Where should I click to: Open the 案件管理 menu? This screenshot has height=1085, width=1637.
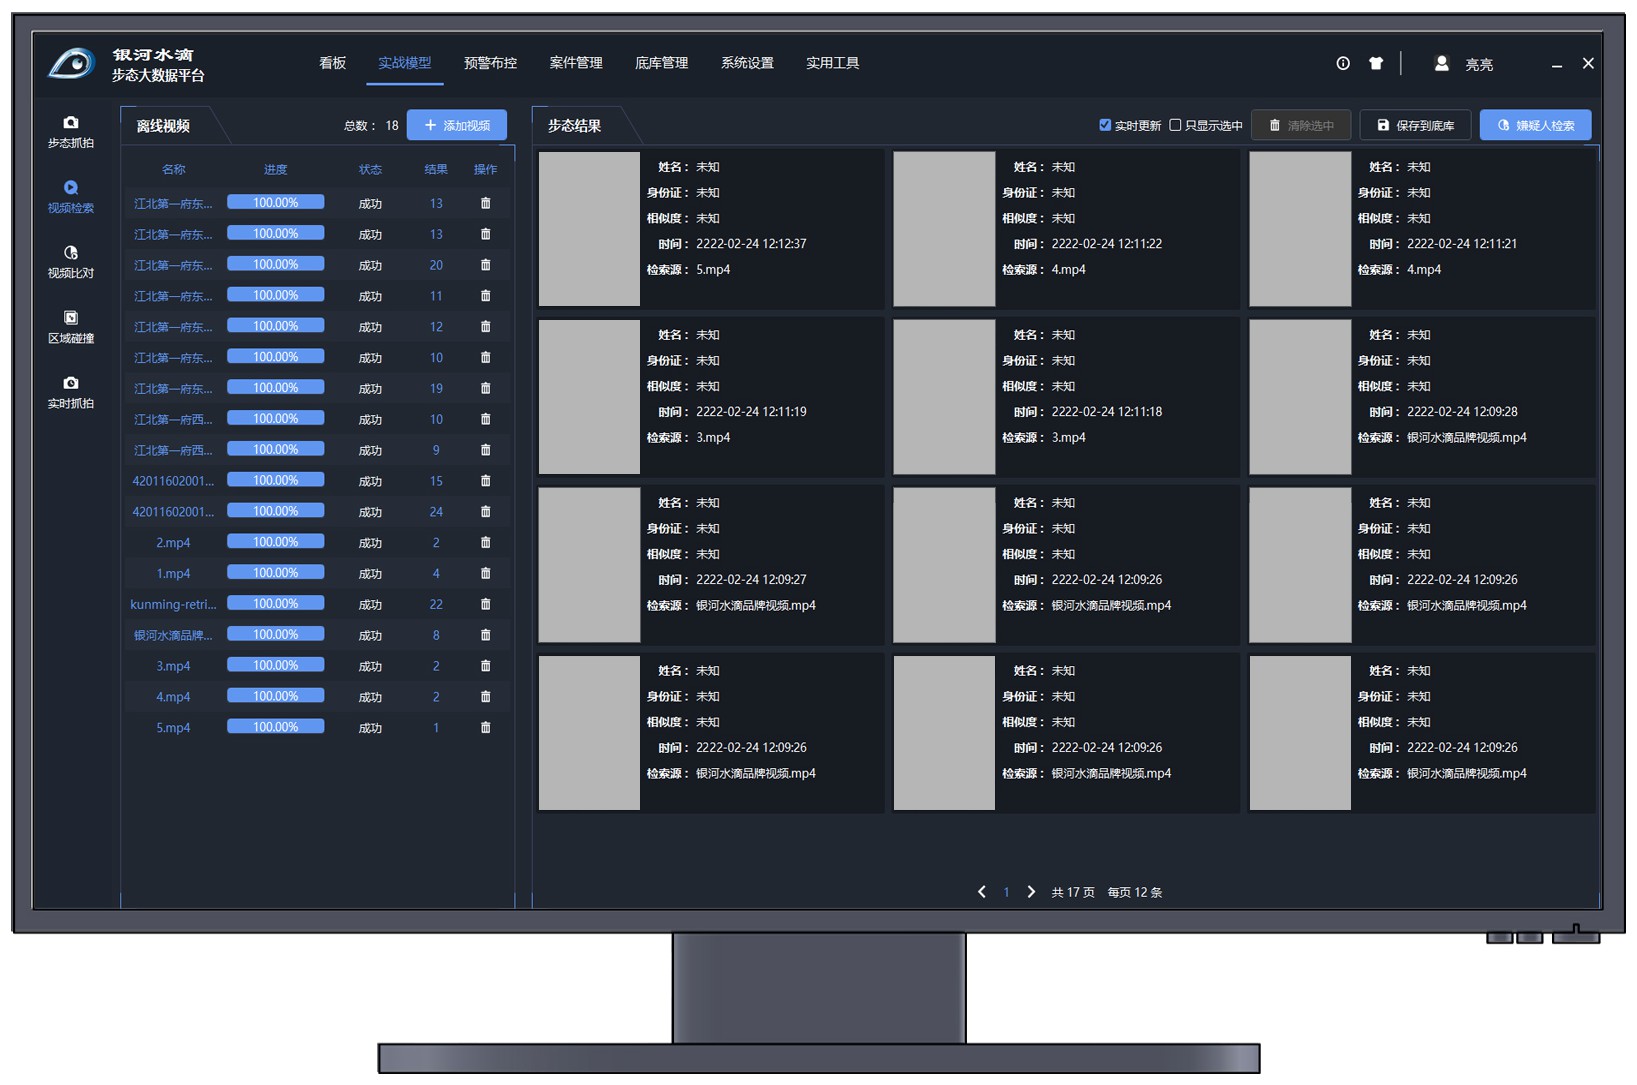[576, 63]
